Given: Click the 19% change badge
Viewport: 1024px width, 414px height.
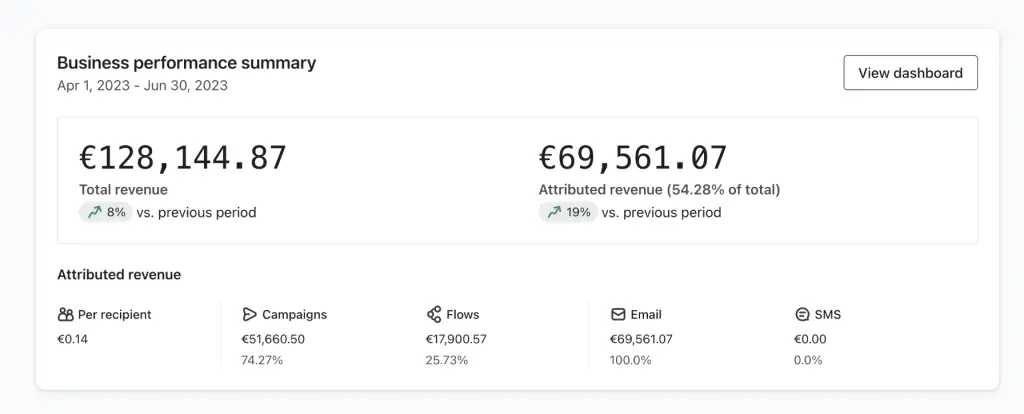Looking at the screenshot, I should (568, 212).
